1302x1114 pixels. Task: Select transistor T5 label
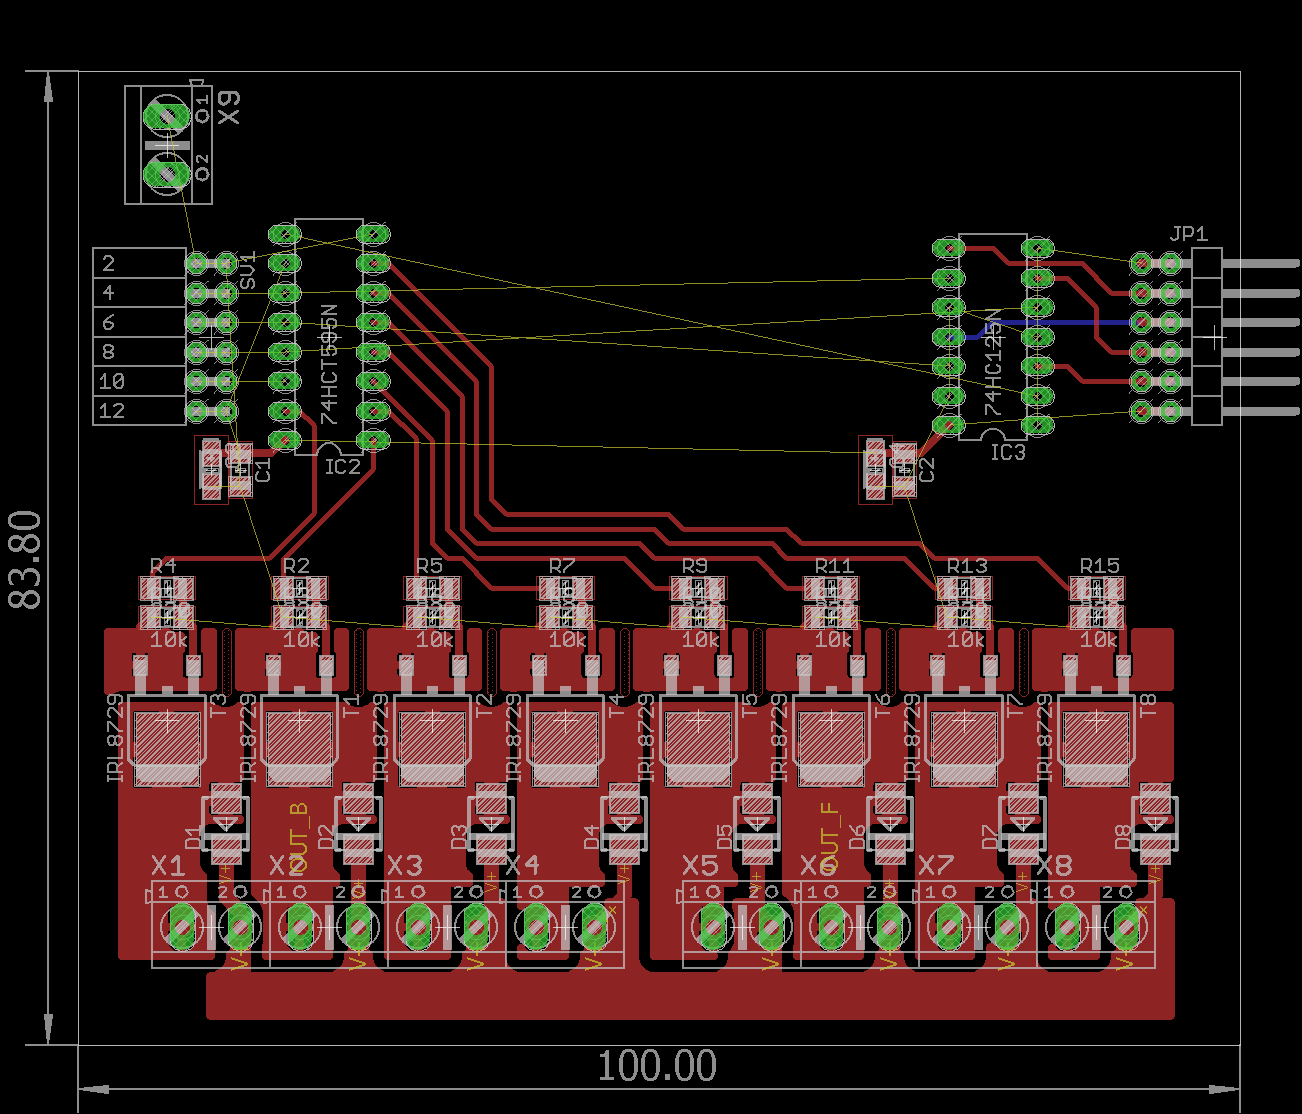[x=751, y=705]
